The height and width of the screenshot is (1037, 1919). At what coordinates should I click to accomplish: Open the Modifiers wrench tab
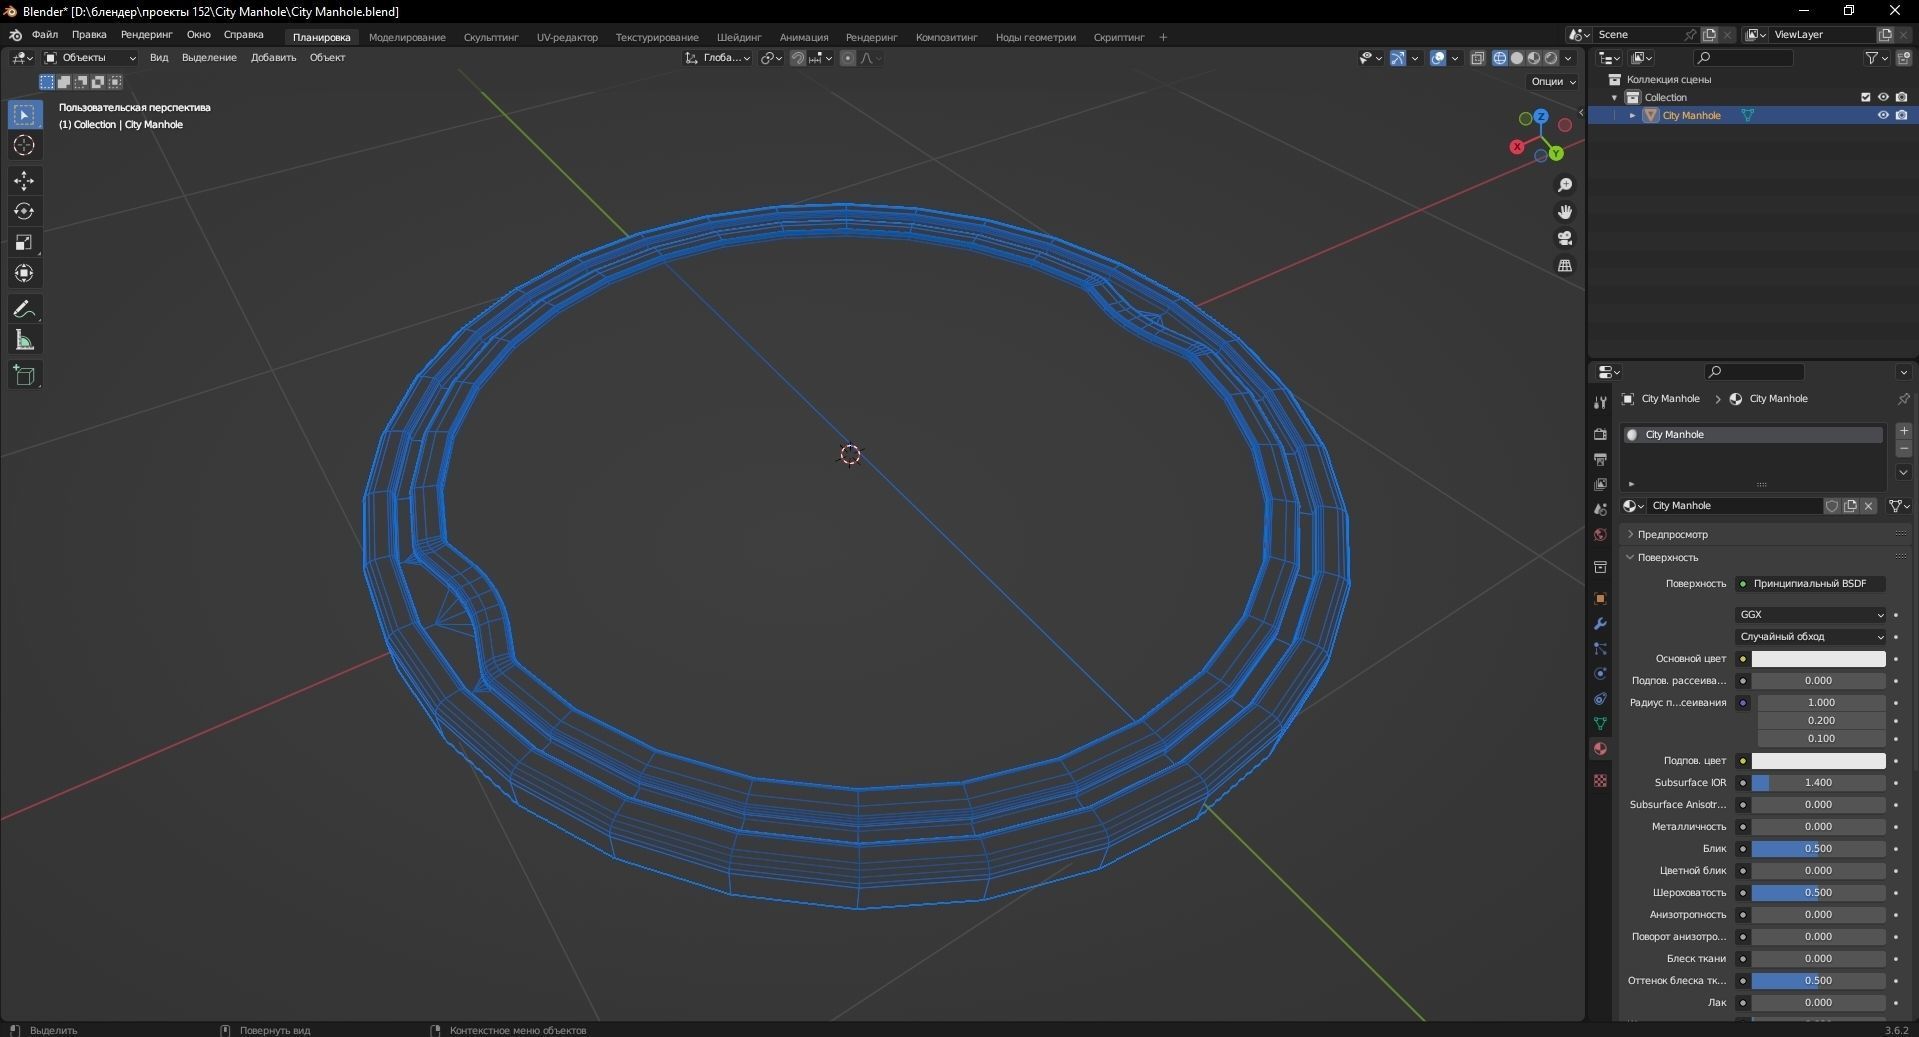pos(1600,623)
